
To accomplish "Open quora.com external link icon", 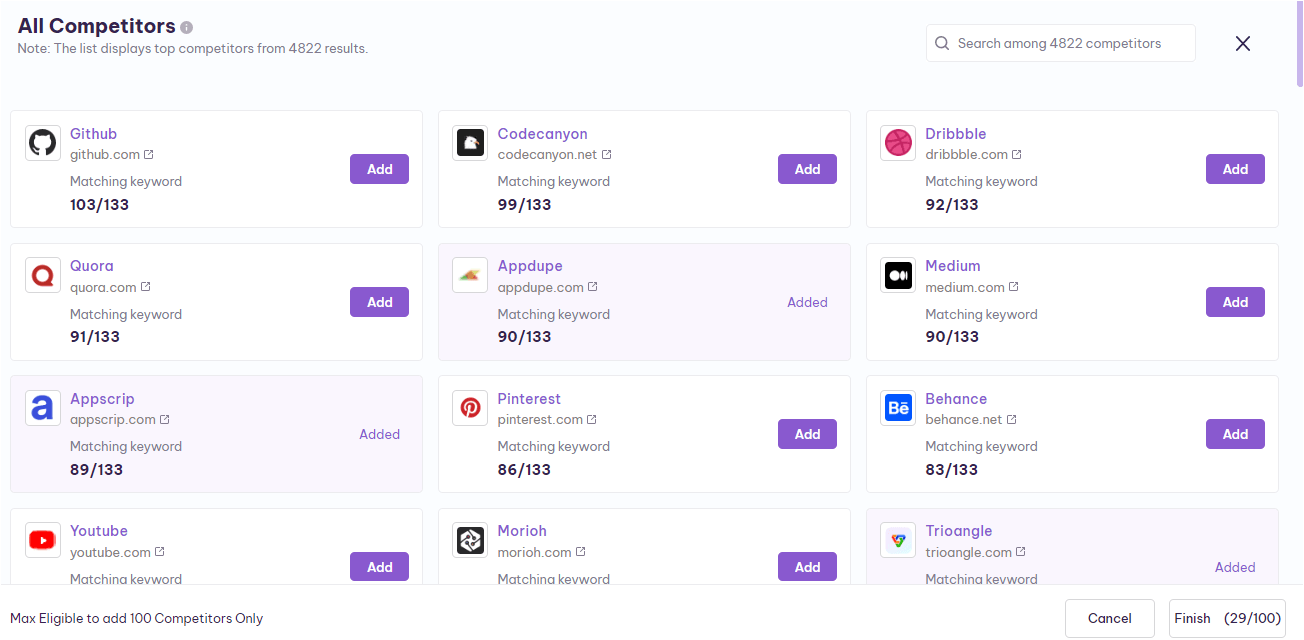I will click(146, 287).
